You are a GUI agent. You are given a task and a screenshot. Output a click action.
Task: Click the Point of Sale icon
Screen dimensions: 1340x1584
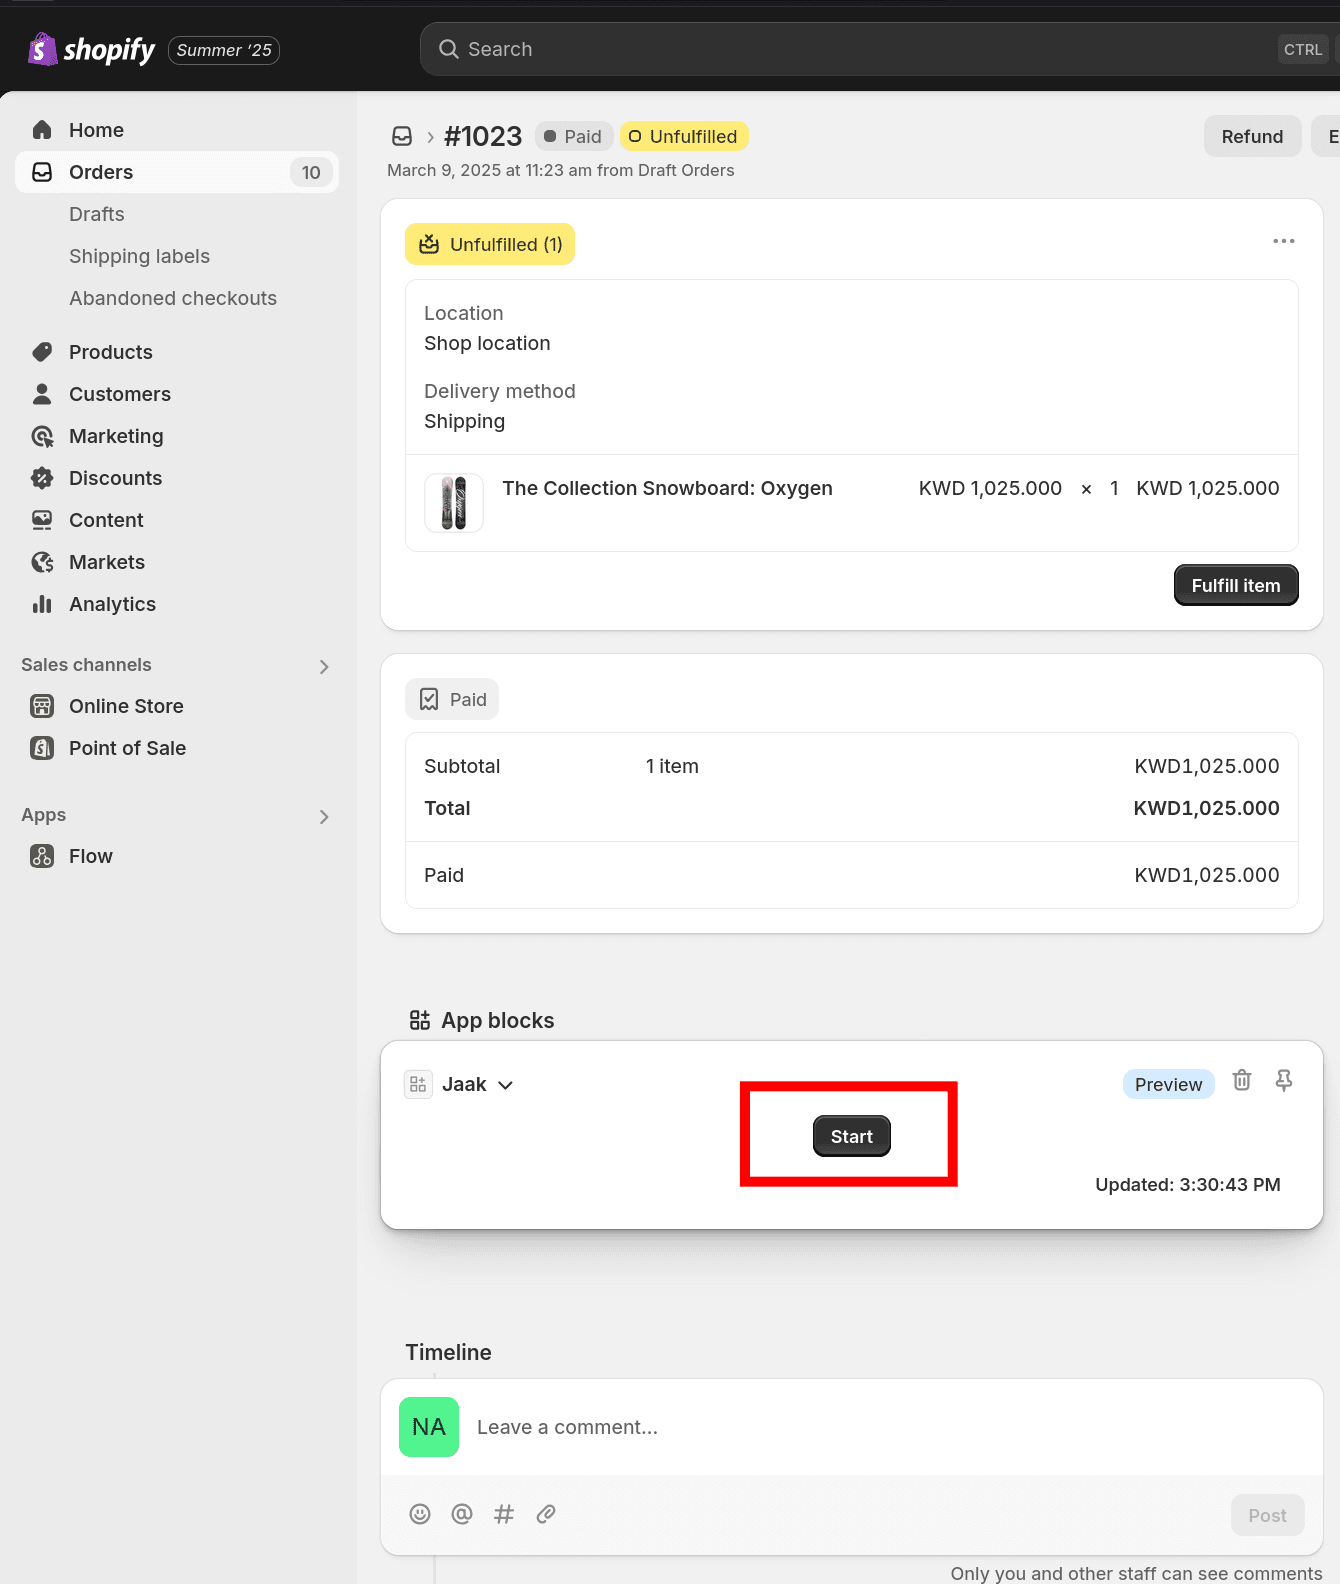tap(42, 748)
